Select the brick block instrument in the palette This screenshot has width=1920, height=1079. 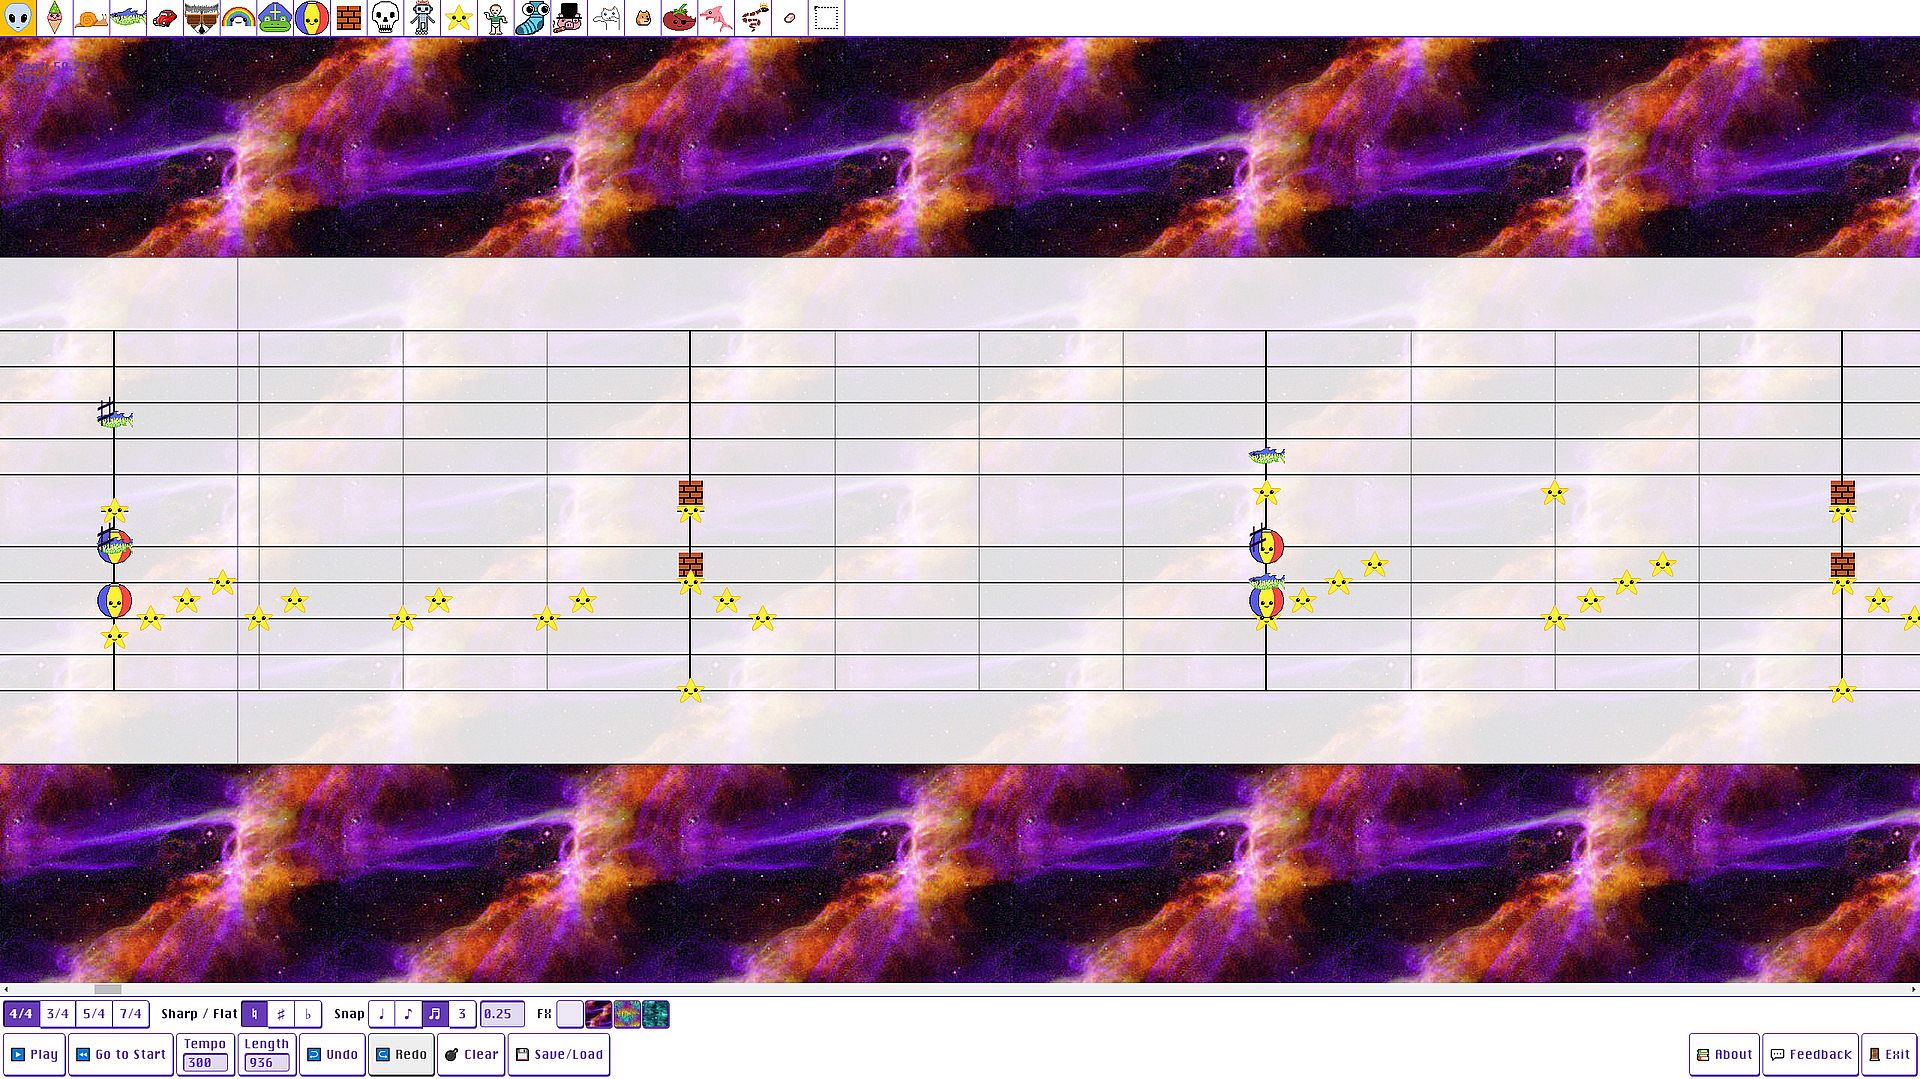348,18
